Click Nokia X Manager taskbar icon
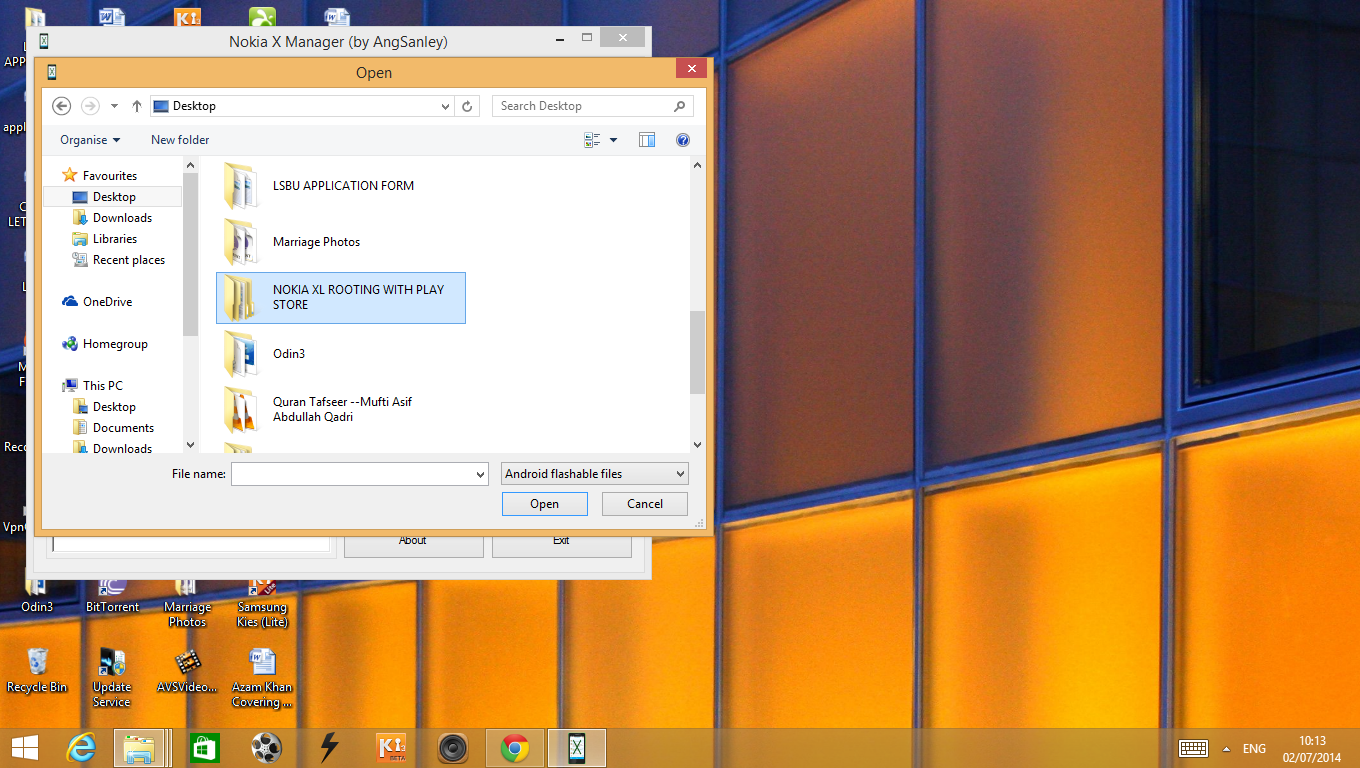Image resolution: width=1360 pixels, height=768 pixels. pyautogui.click(x=577, y=748)
